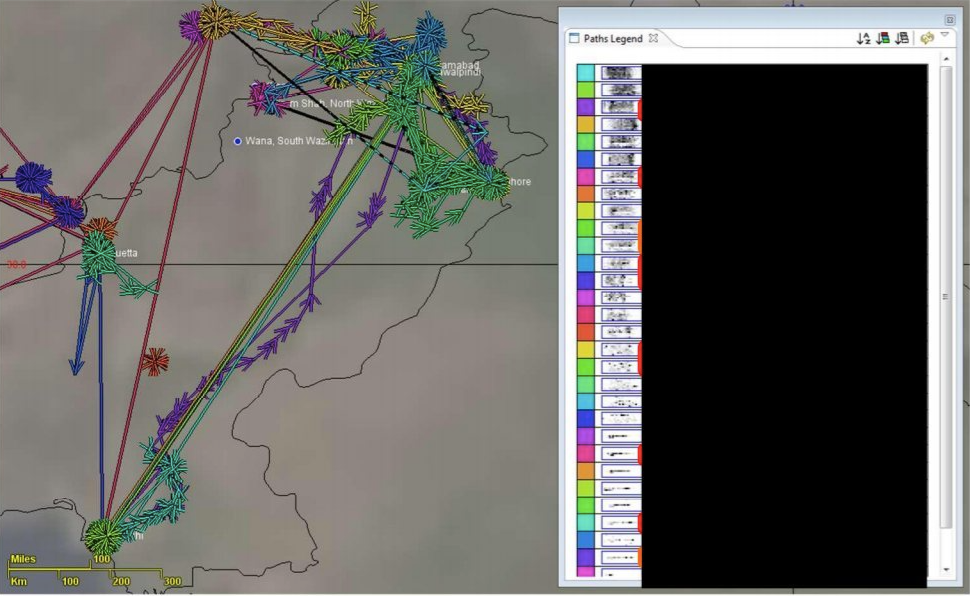The image size is (970, 596).
Task: Select the Paths Legend tab
Action: click(x=612, y=38)
